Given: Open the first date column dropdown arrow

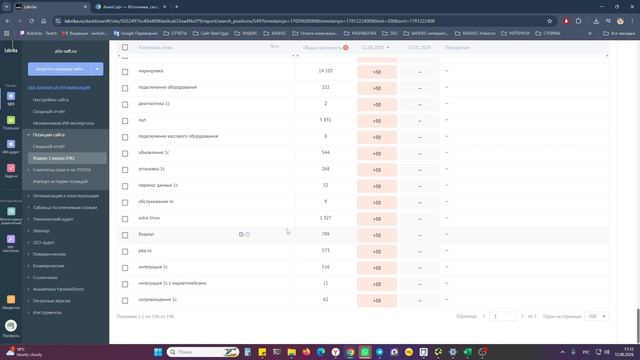Looking at the screenshot, I should 388,47.
